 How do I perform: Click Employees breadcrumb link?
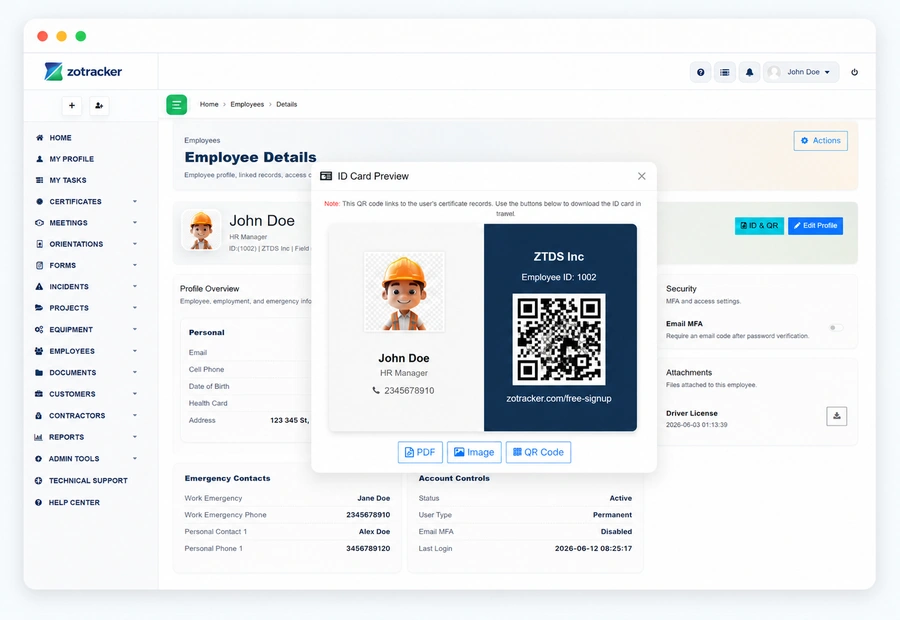click(x=247, y=104)
